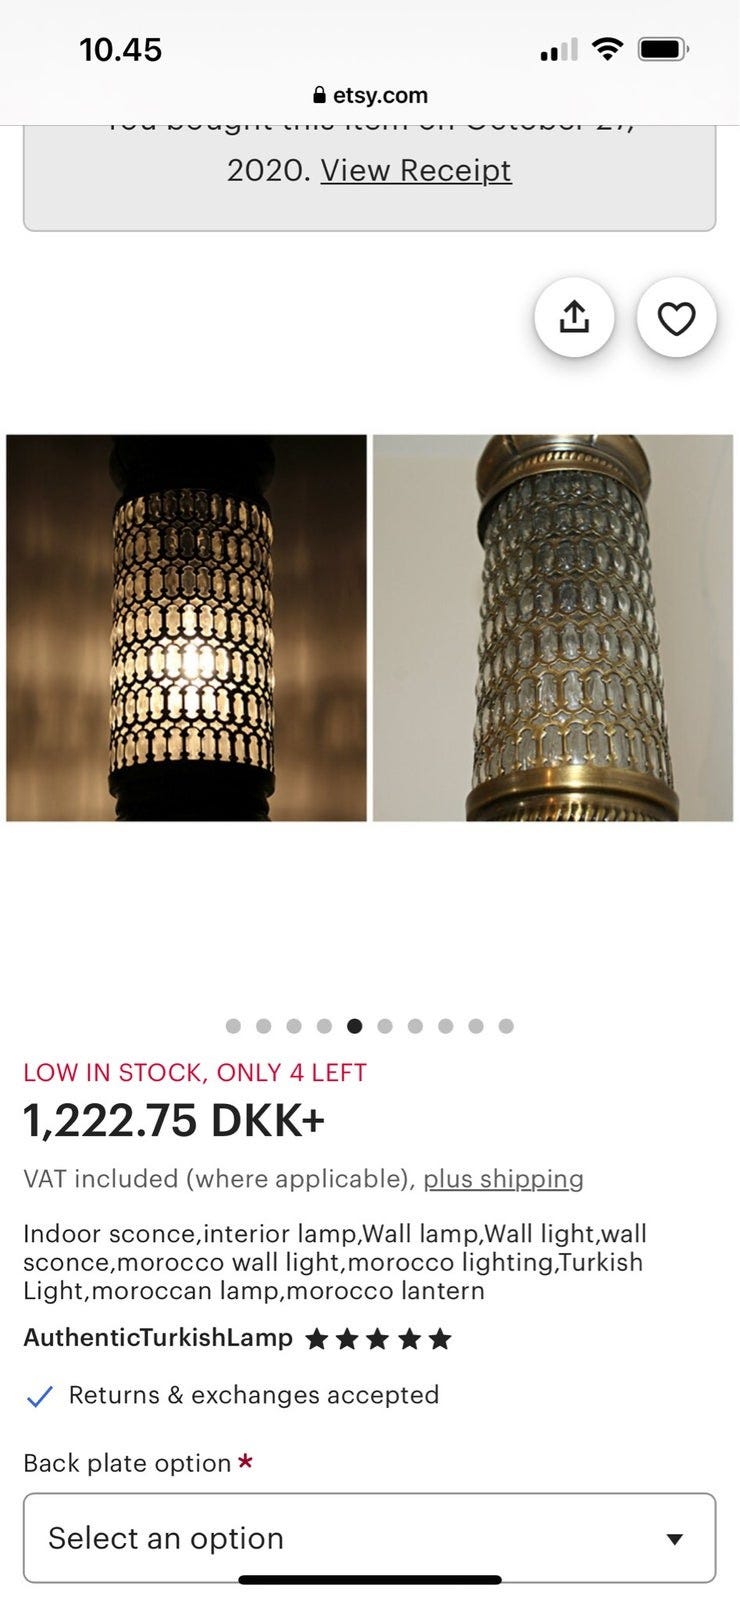Jump to the last carousel dot
The height and width of the screenshot is (1600, 740).
click(506, 1026)
